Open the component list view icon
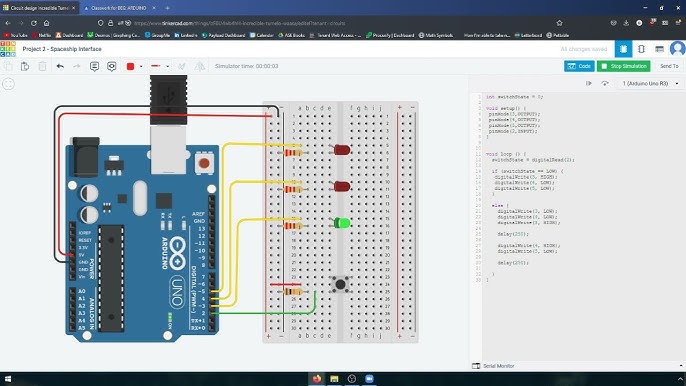 (x=659, y=49)
